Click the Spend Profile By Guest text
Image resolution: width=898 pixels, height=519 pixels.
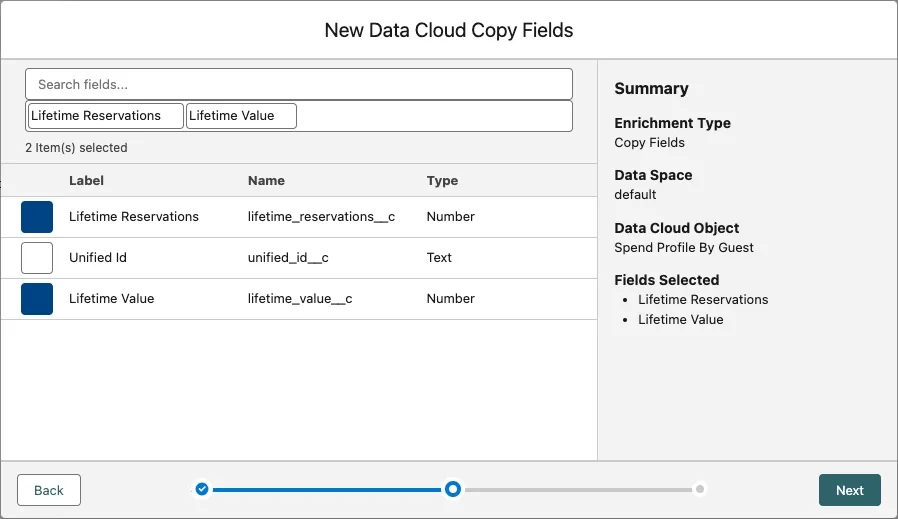point(684,247)
